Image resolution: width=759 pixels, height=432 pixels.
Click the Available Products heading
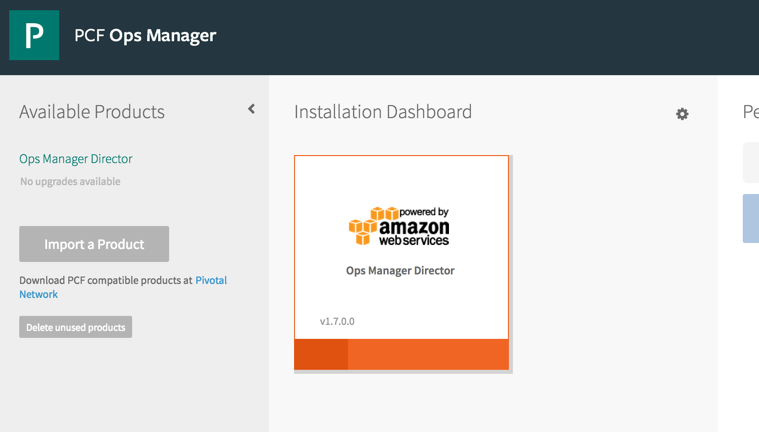pyautogui.click(x=92, y=112)
